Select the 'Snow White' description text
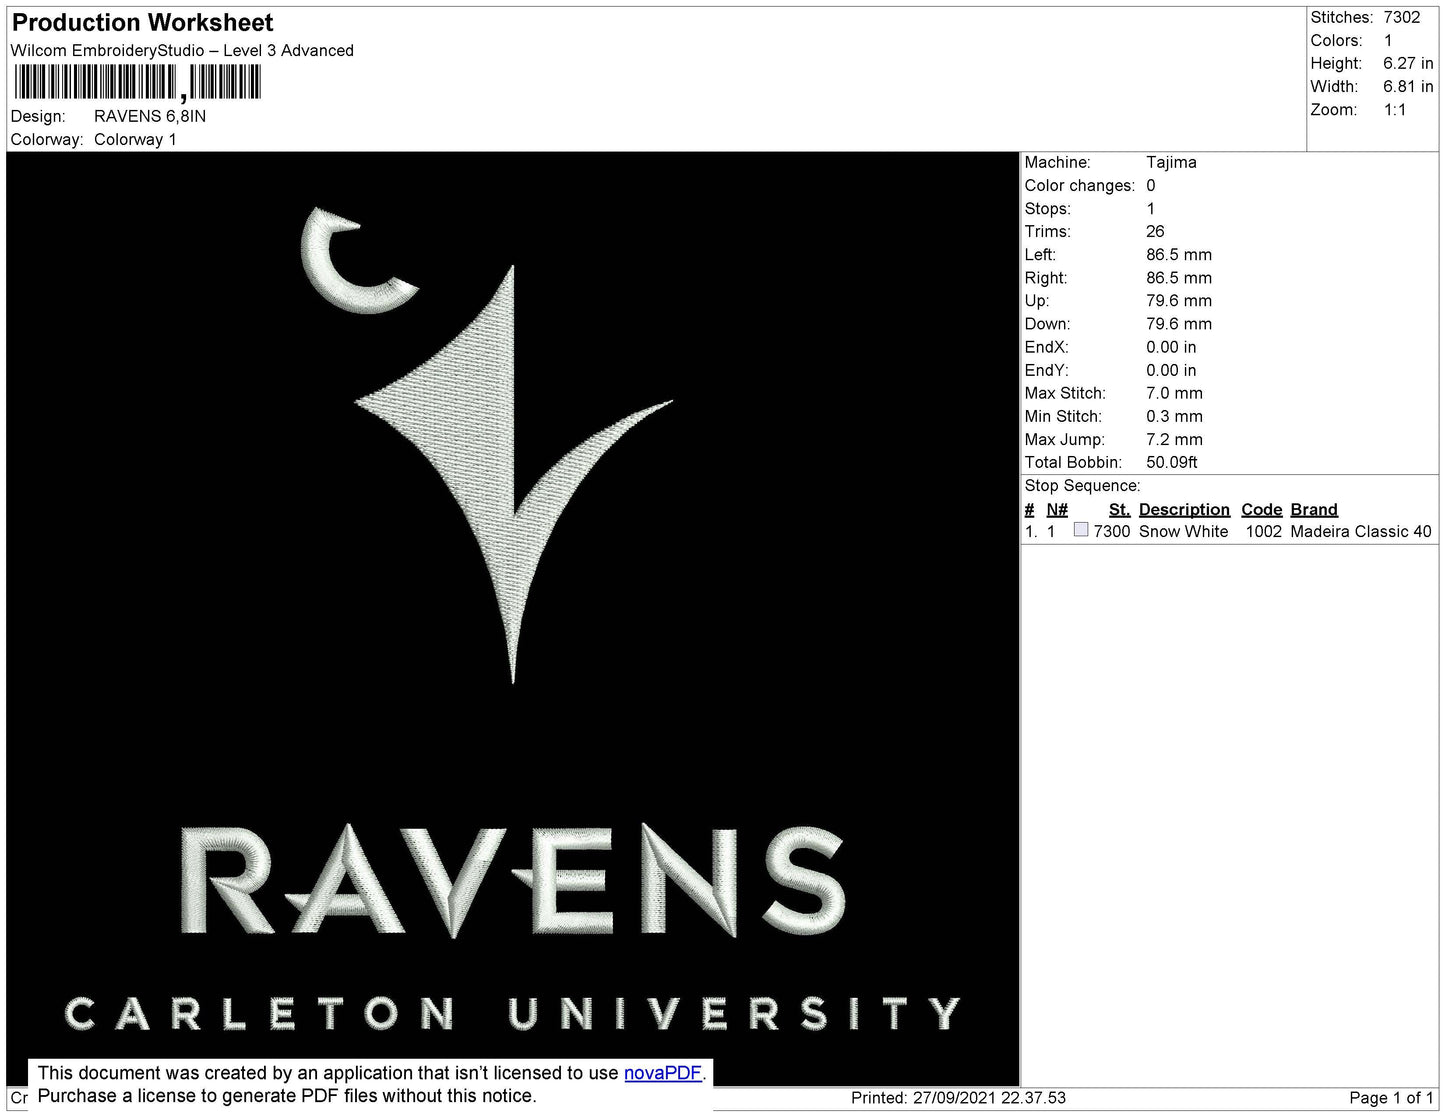The image size is (1445, 1117). [x=1183, y=531]
